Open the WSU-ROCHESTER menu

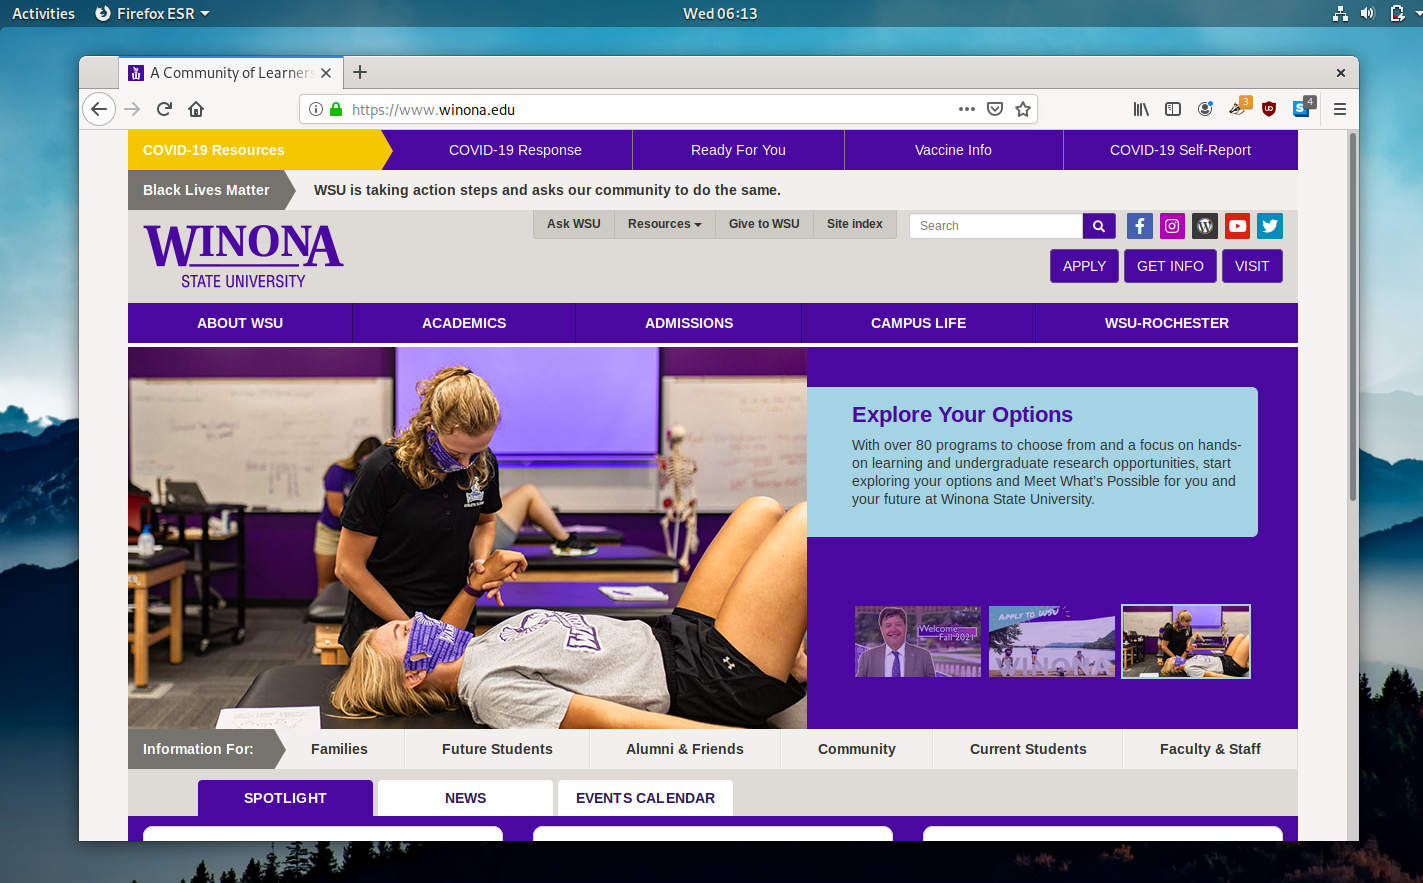[x=1167, y=323]
